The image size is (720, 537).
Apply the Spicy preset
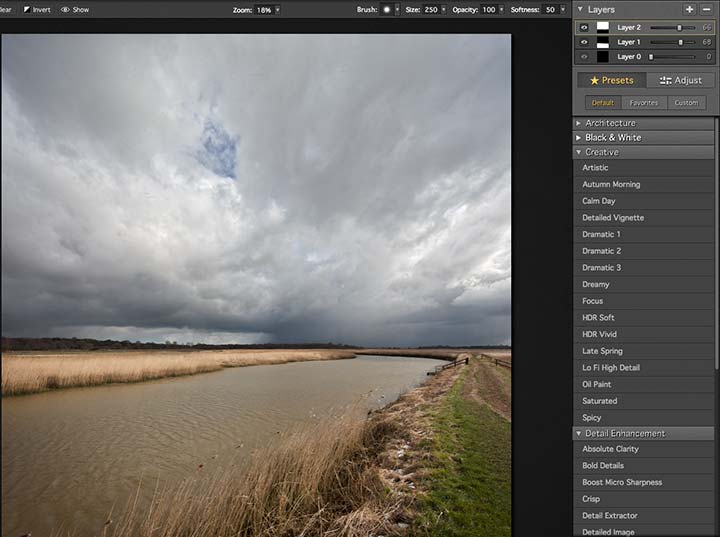pos(644,418)
